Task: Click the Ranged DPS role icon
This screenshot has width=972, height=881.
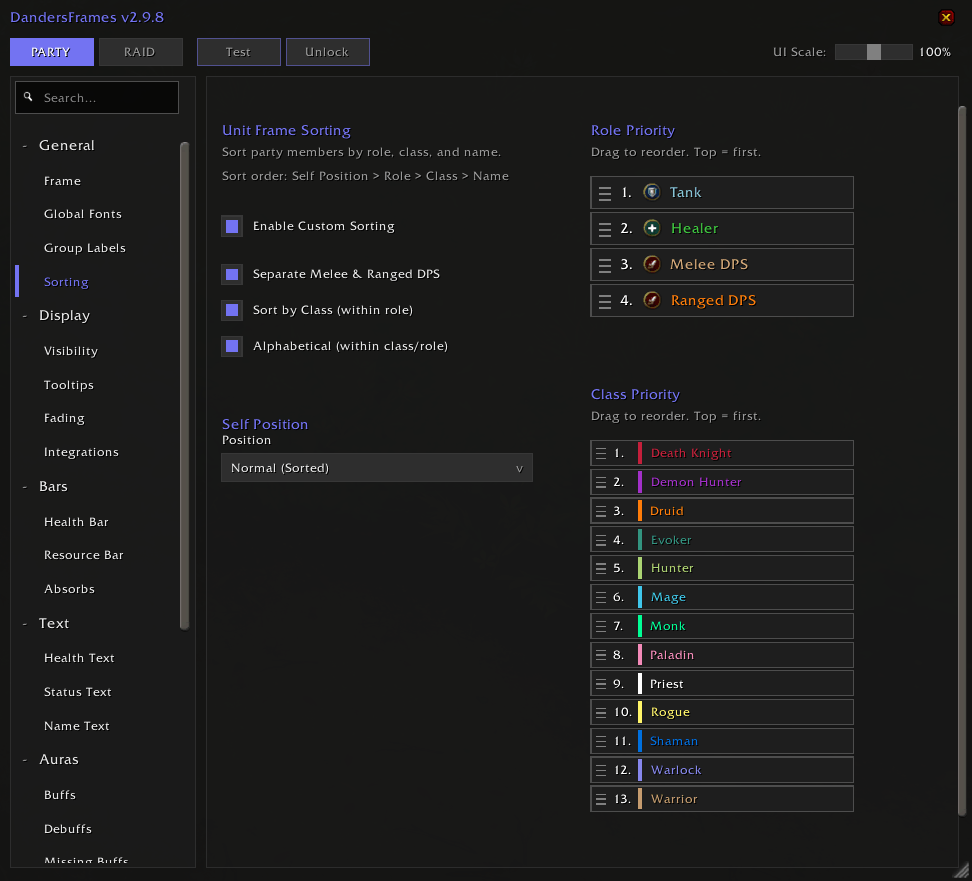Action: click(652, 300)
